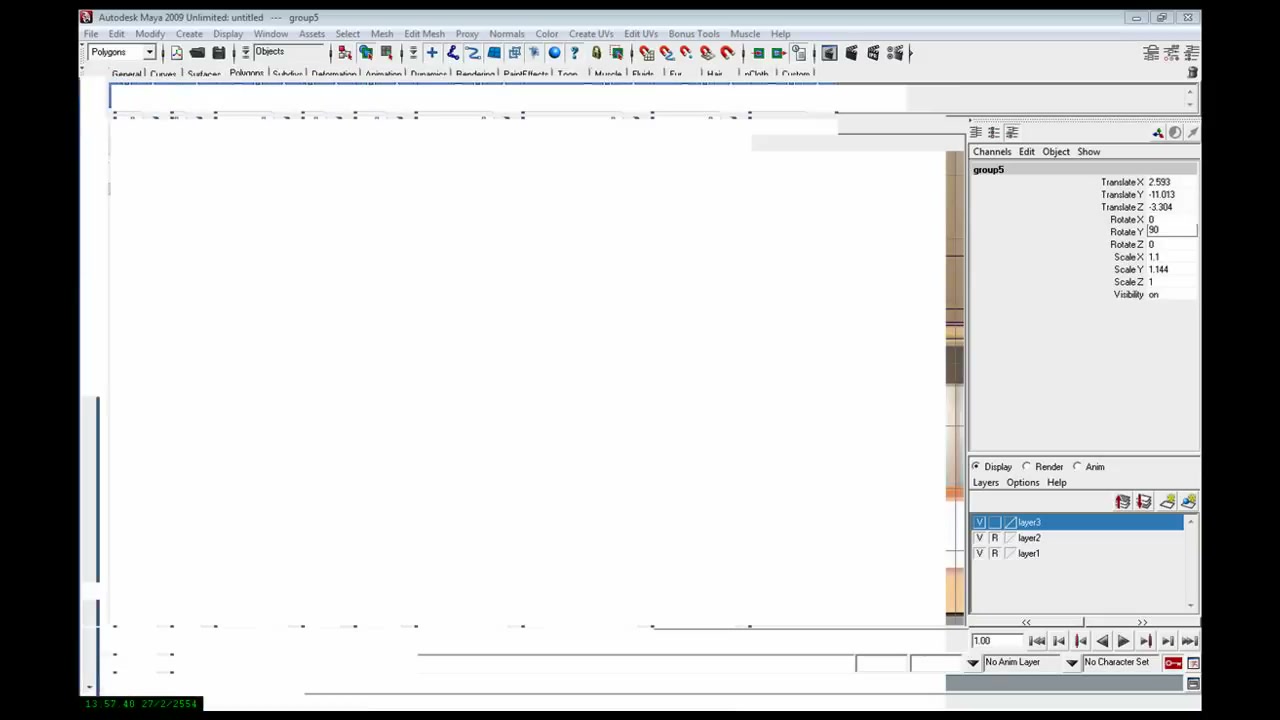1280x720 pixels.
Task: Click the IPR render clapboard icon
Action: pyautogui.click(x=873, y=52)
